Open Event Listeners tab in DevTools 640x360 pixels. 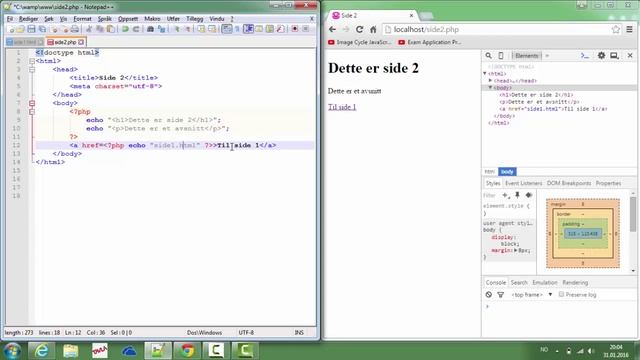(523, 183)
